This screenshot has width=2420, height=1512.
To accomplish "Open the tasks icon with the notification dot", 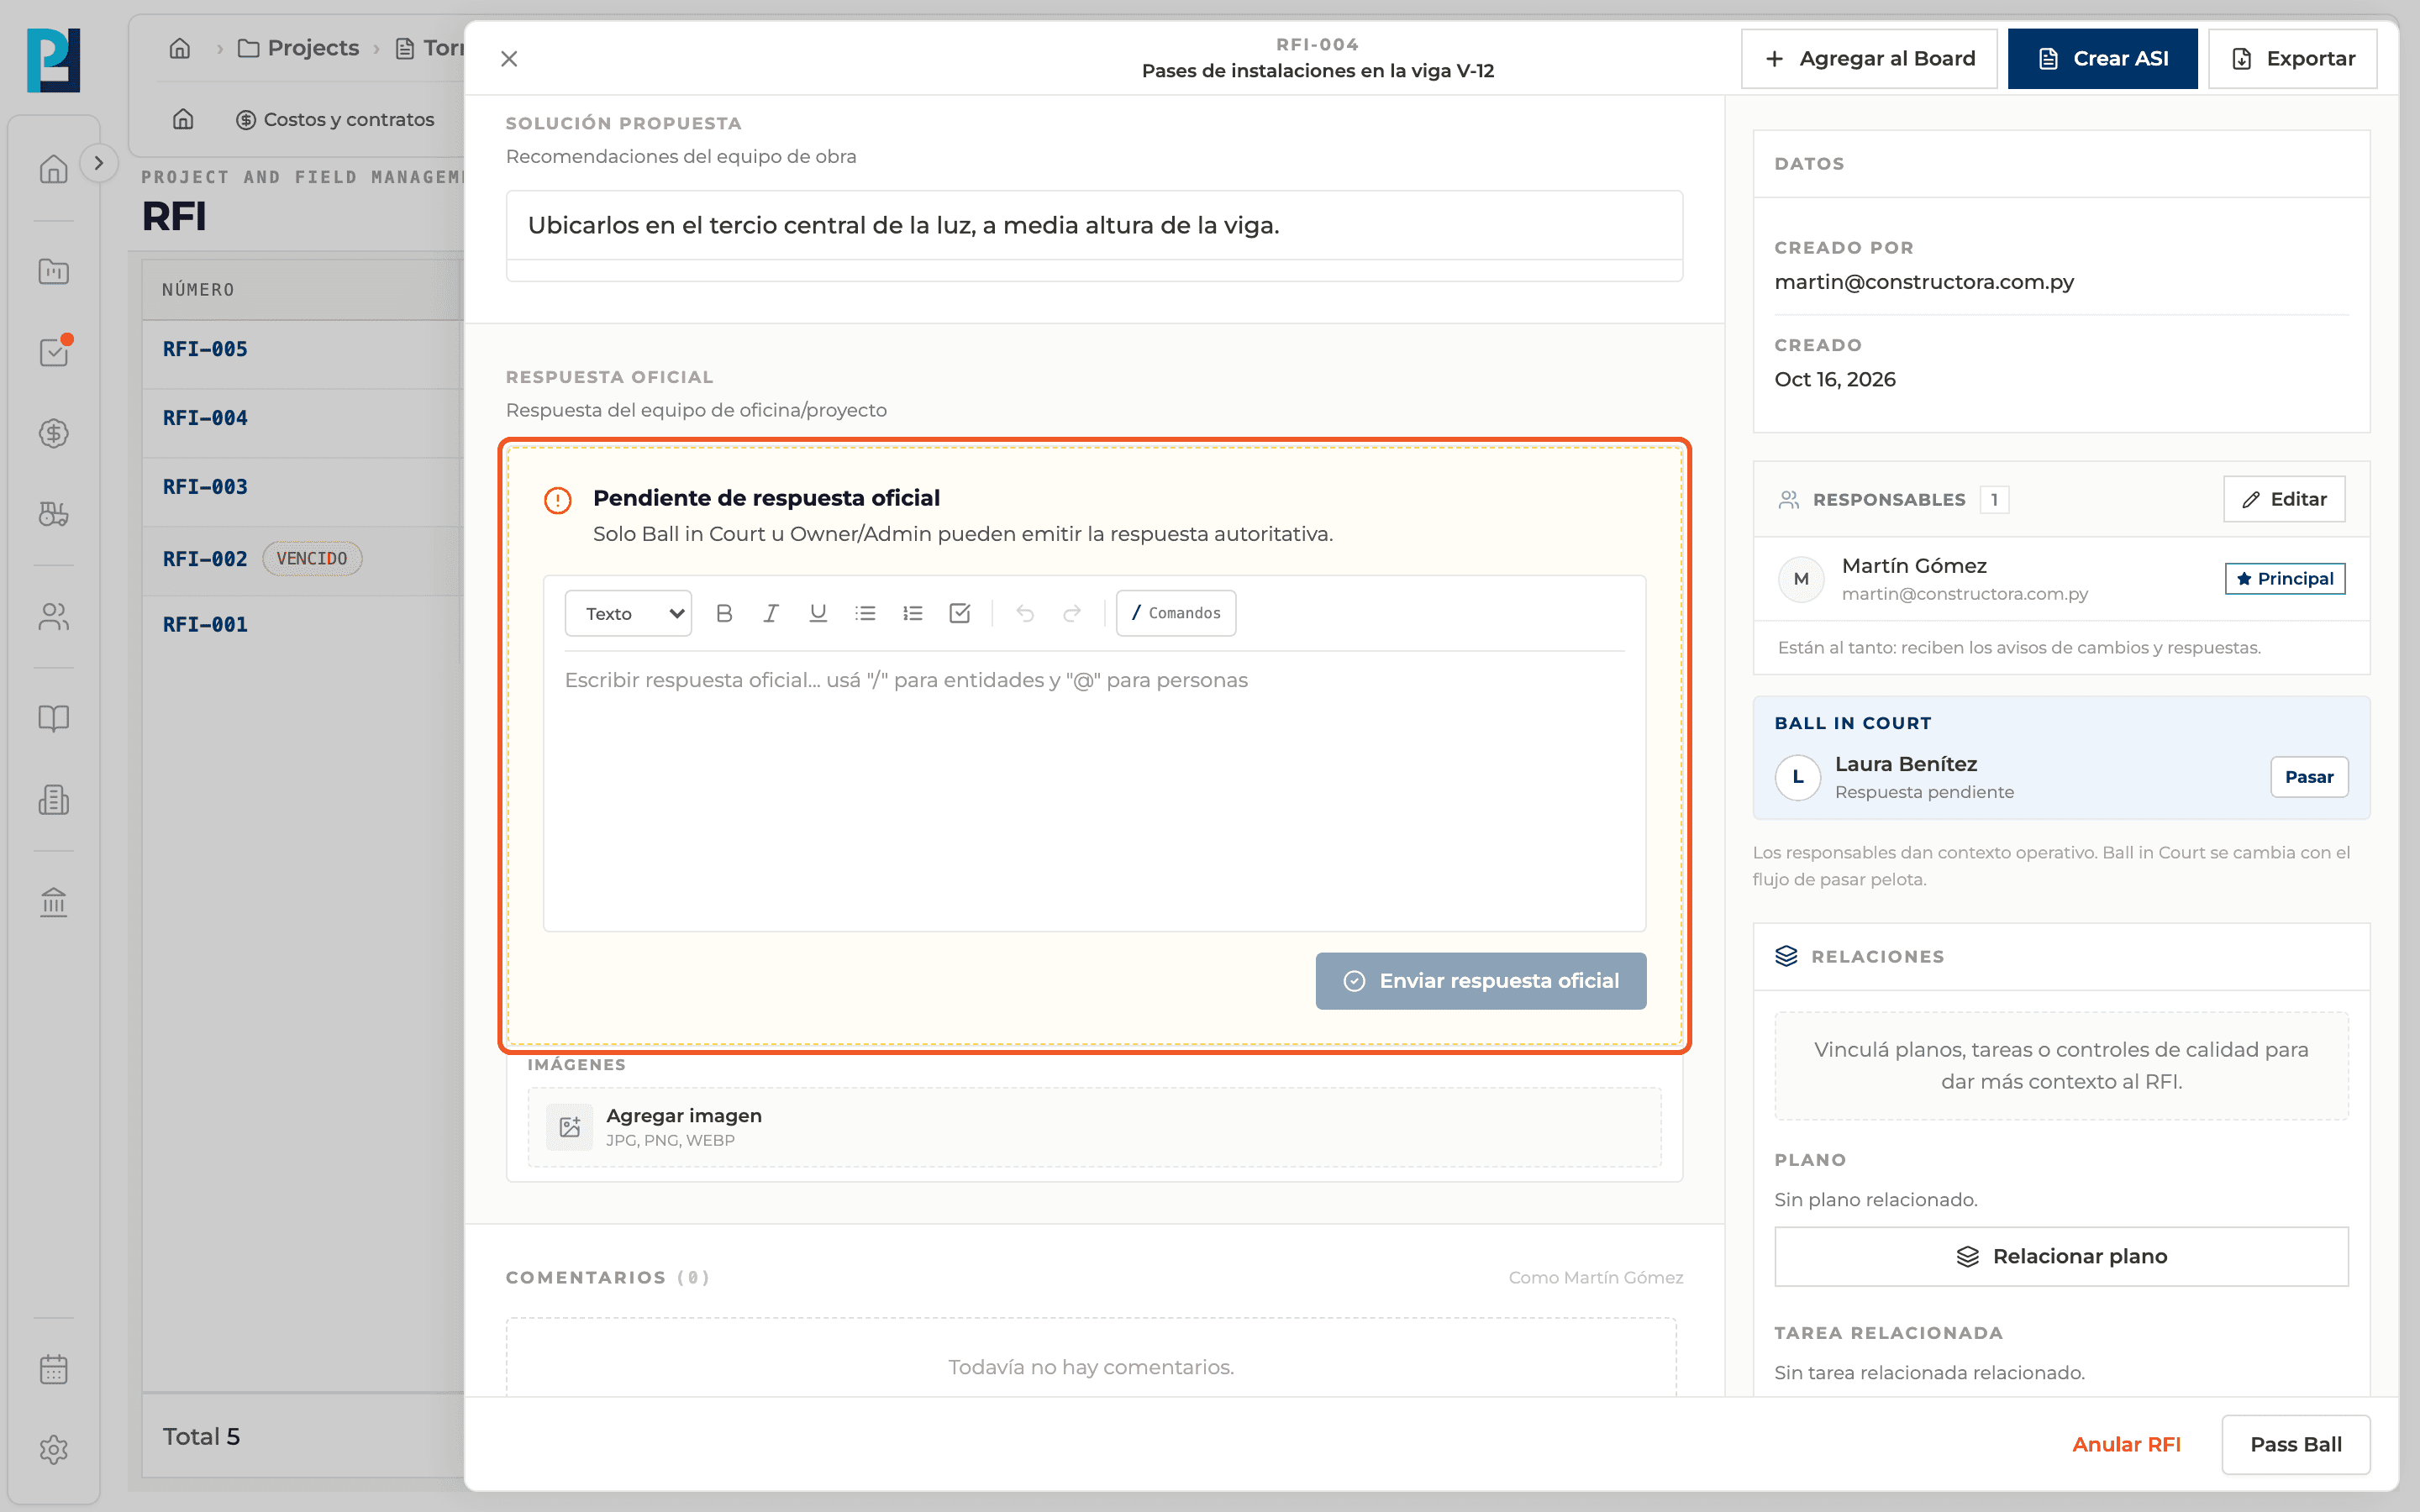I will coord(54,352).
